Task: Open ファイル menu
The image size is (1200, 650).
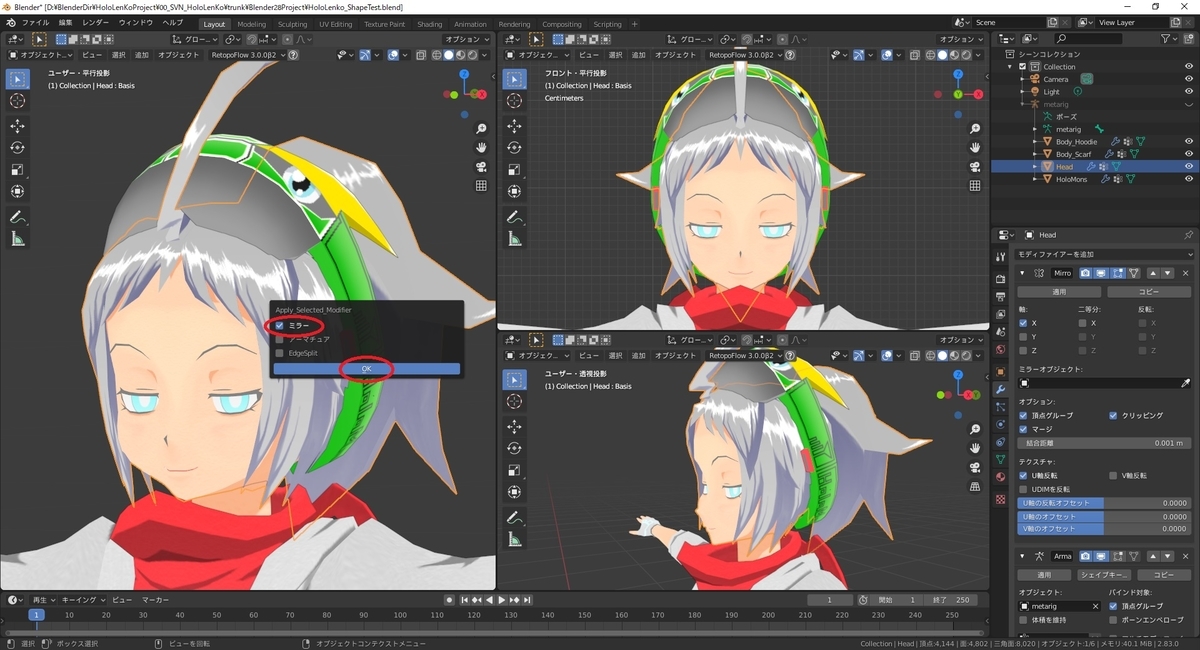Action: [x=35, y=22]
